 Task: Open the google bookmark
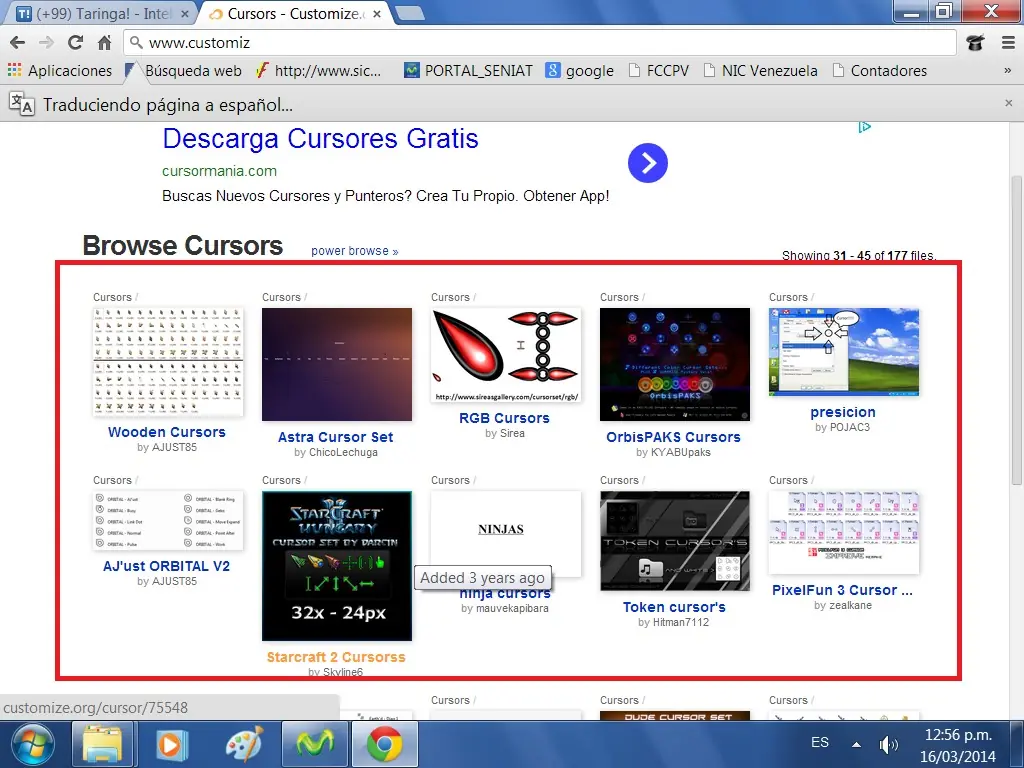coord(580,71)
